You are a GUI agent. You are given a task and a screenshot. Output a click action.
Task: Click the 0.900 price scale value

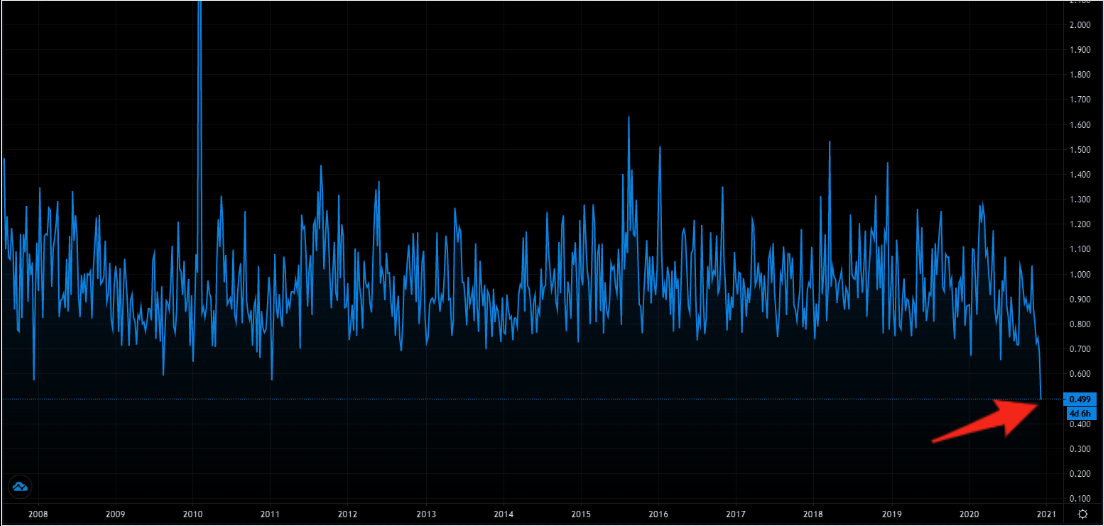pyautogui.click(x=1079, y=299)
